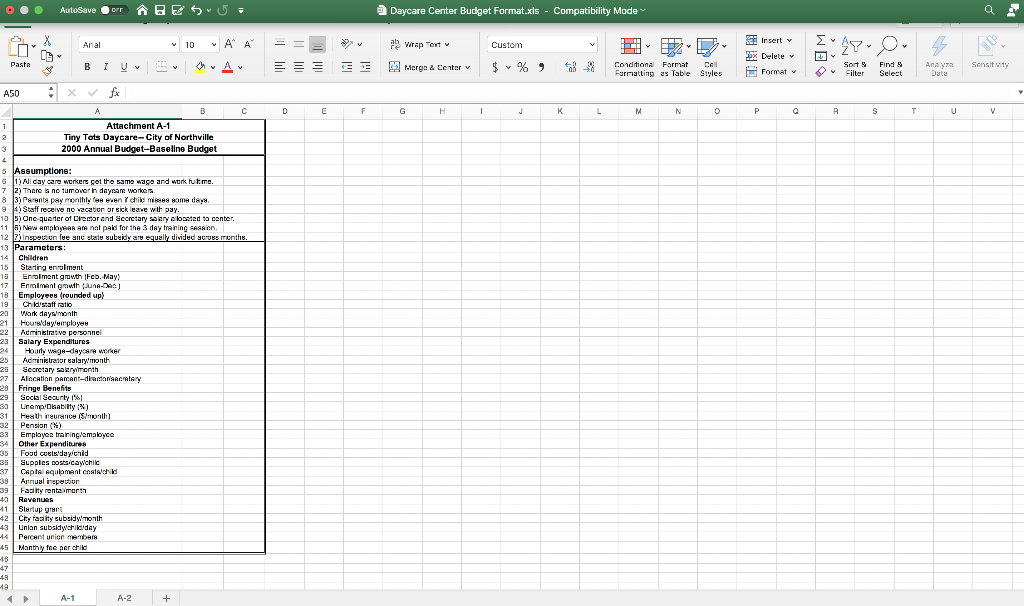1024x606 pixels.
Task: Click the text Orientation icon
Action: [x=347, y=44]
